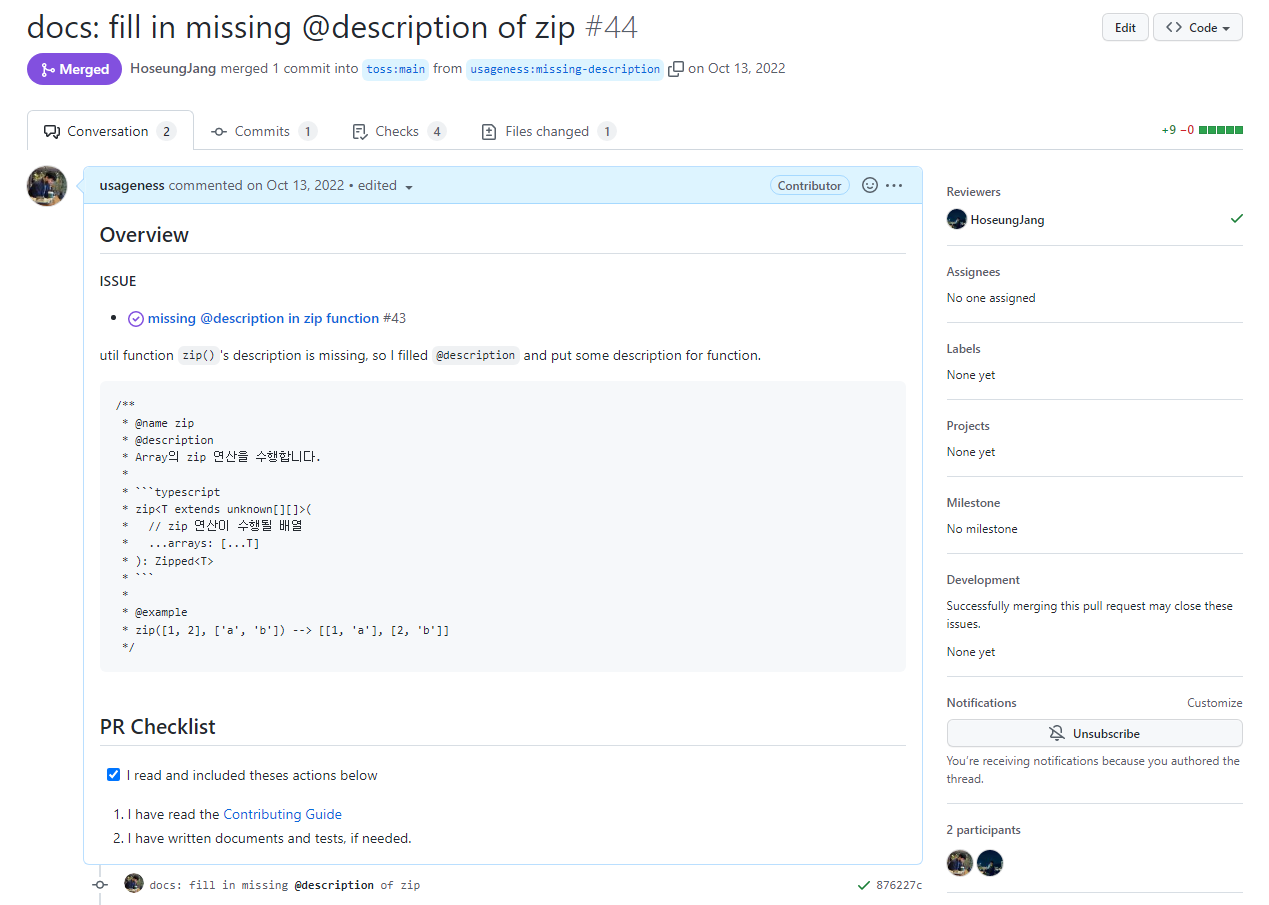Click Customize notifications link
Screen dimensions: 1269x905
1215,703
